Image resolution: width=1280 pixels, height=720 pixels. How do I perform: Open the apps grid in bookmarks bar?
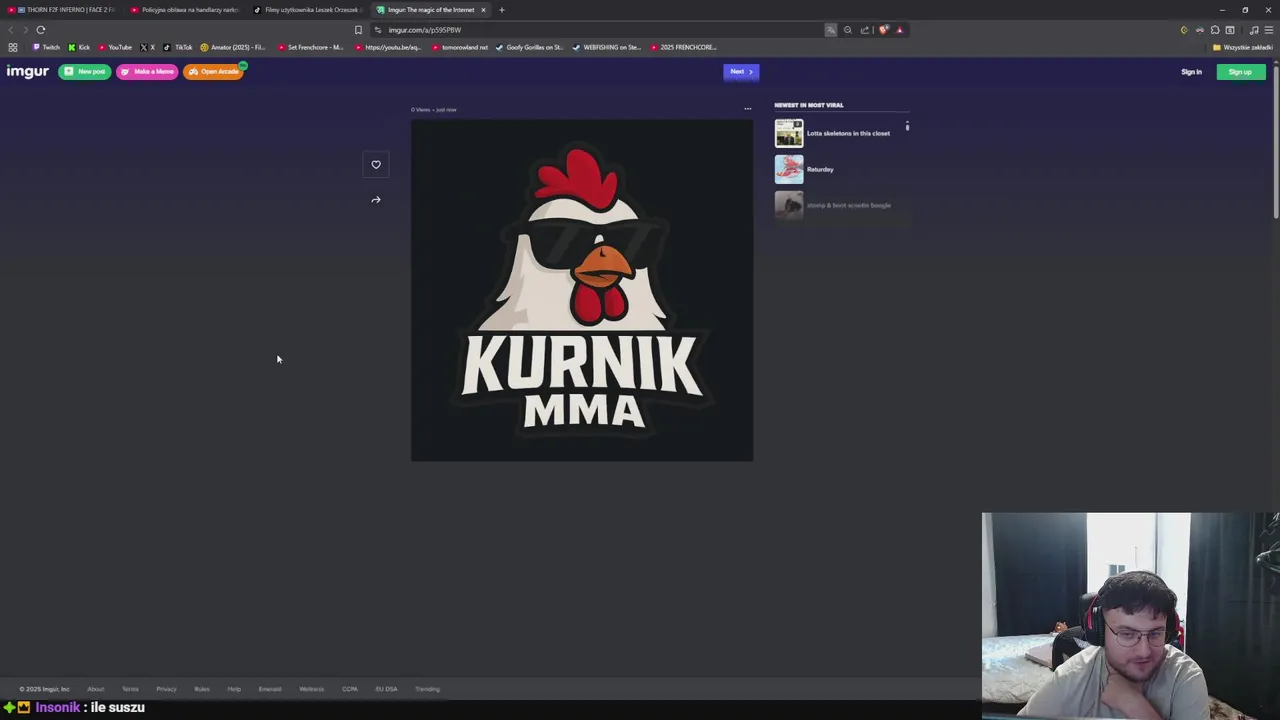point(12,47)
